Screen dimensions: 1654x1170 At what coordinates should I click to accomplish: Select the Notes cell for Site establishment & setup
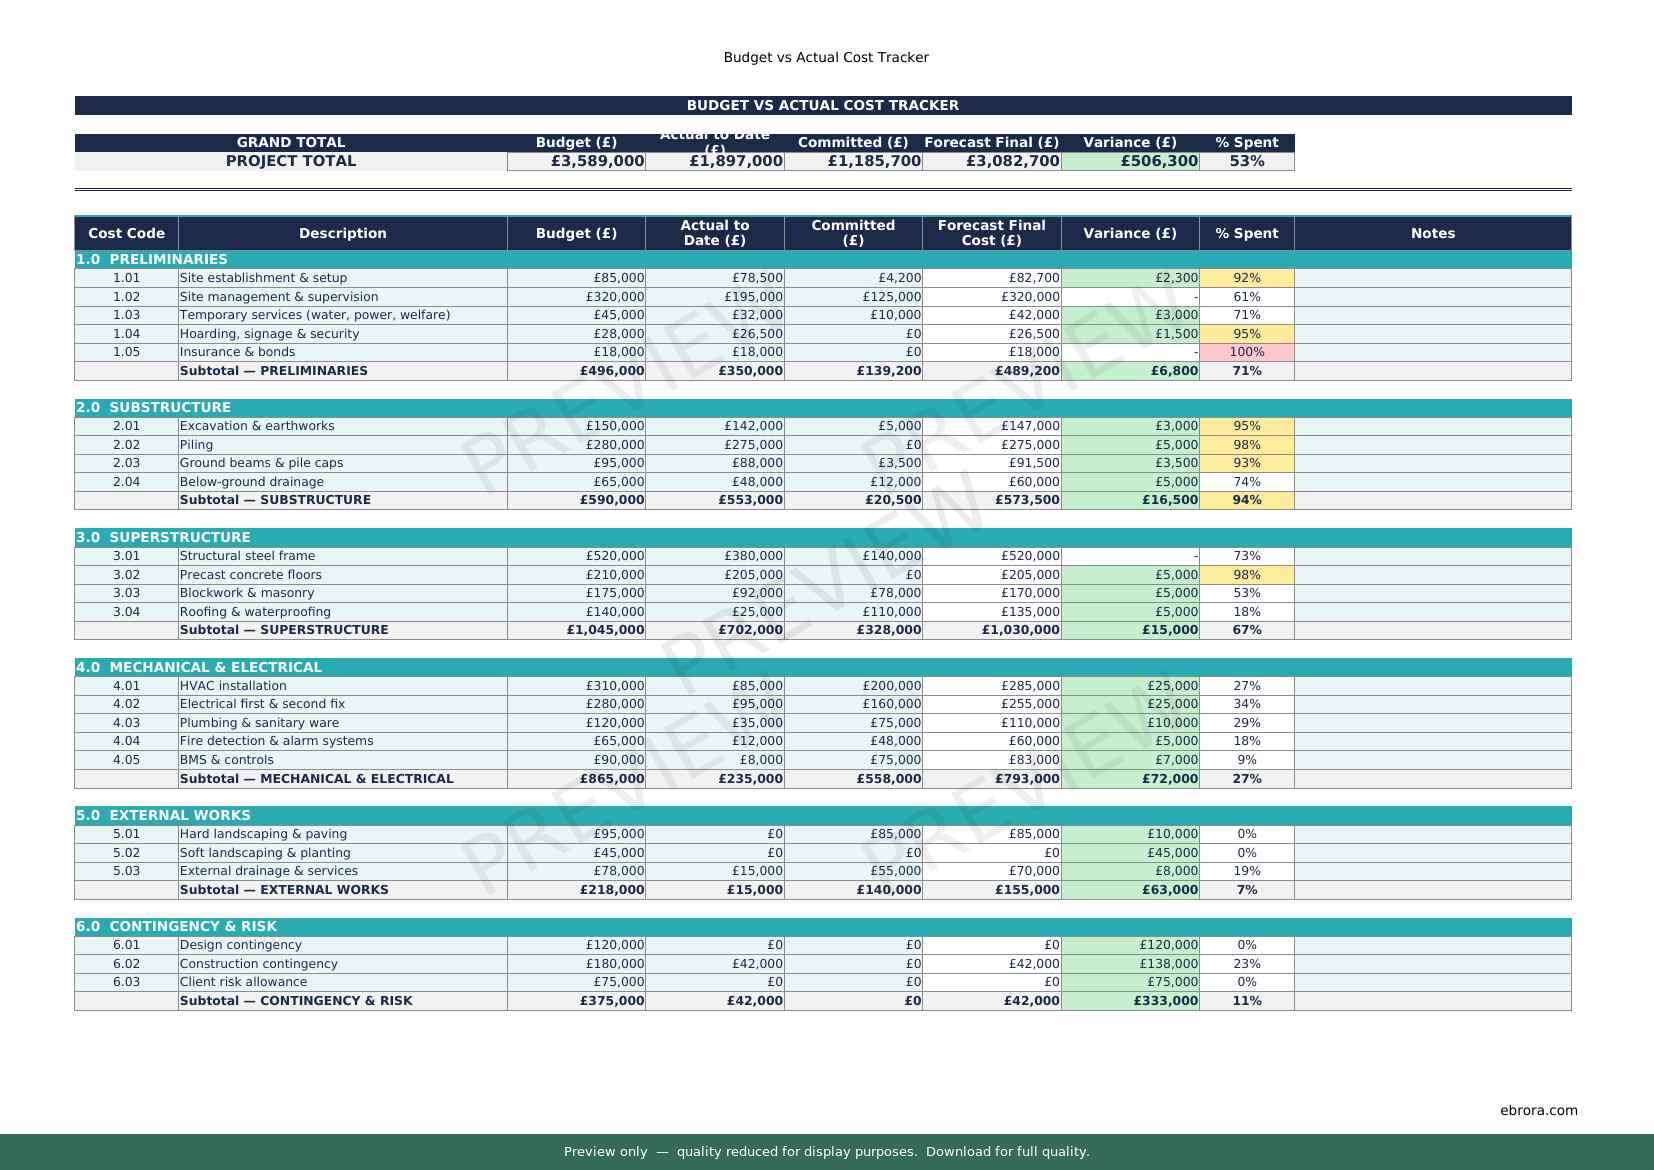click(x=1432, y=278)
